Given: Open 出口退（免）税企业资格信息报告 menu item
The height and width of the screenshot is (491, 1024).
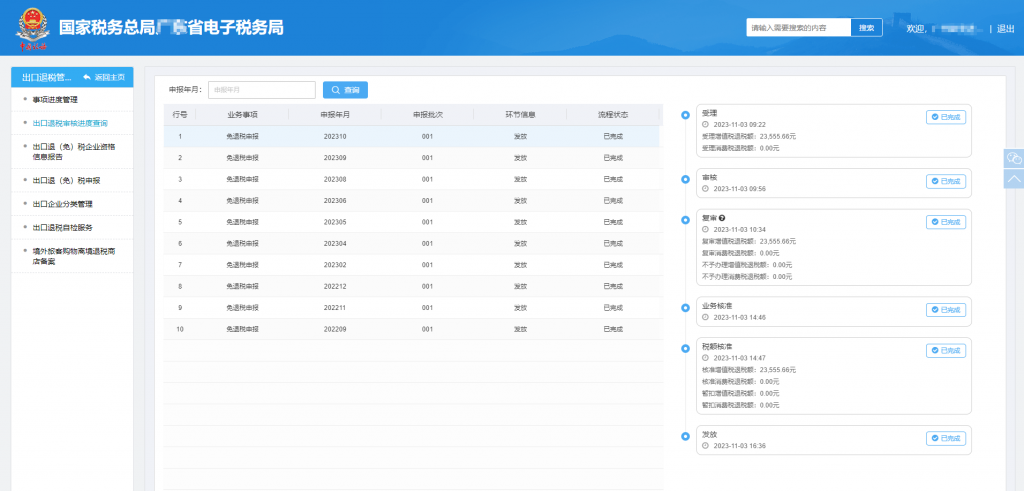Looking at the screenshot, I should pyautogui.click(x=72, y=151).
